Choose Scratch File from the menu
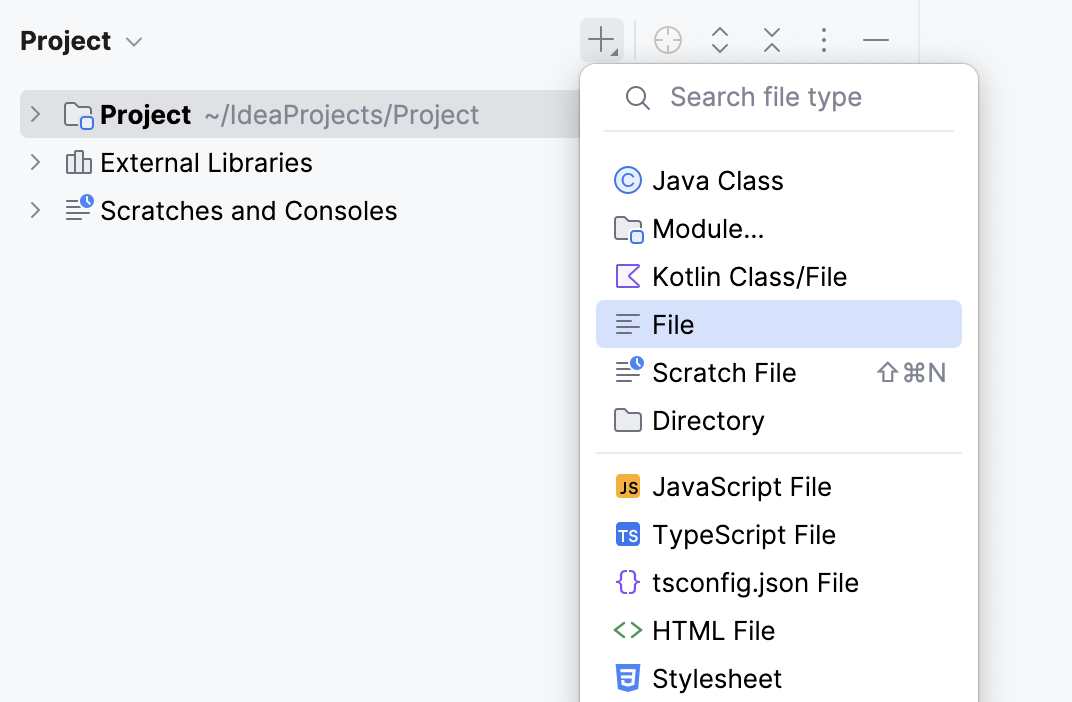1072x702 pixels. coord(724,372)
